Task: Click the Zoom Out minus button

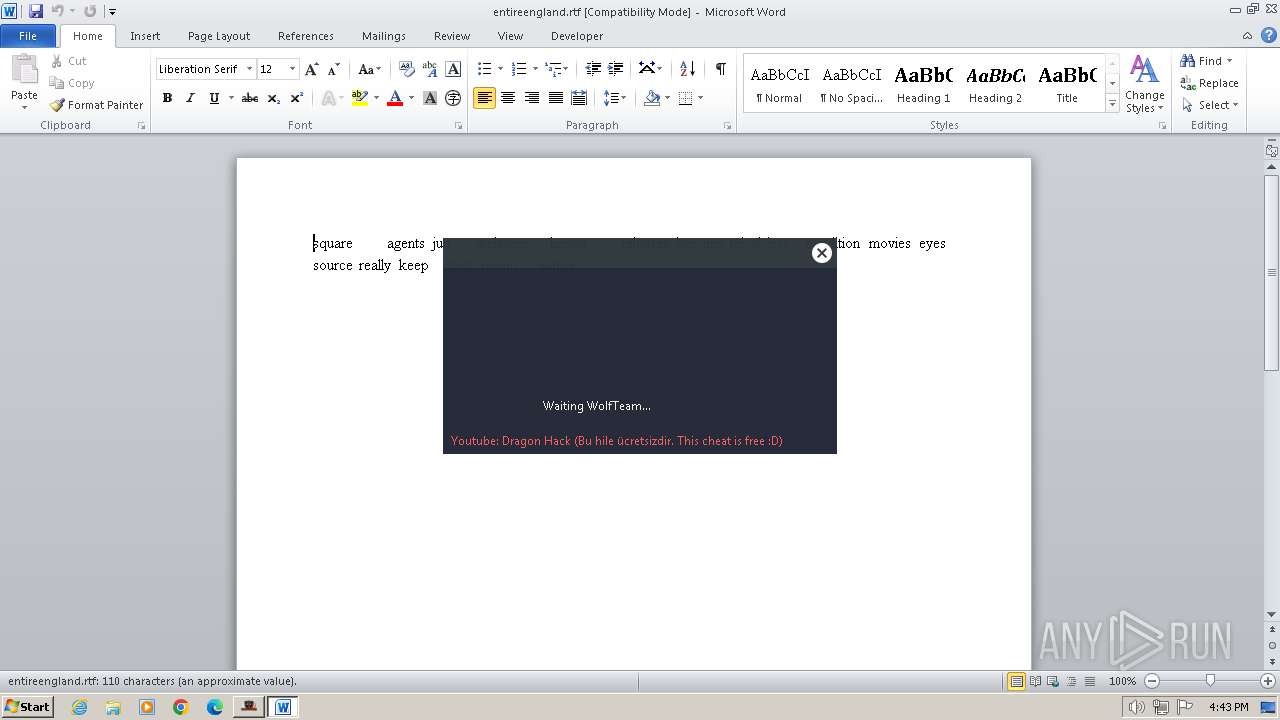Action: 1152,681
